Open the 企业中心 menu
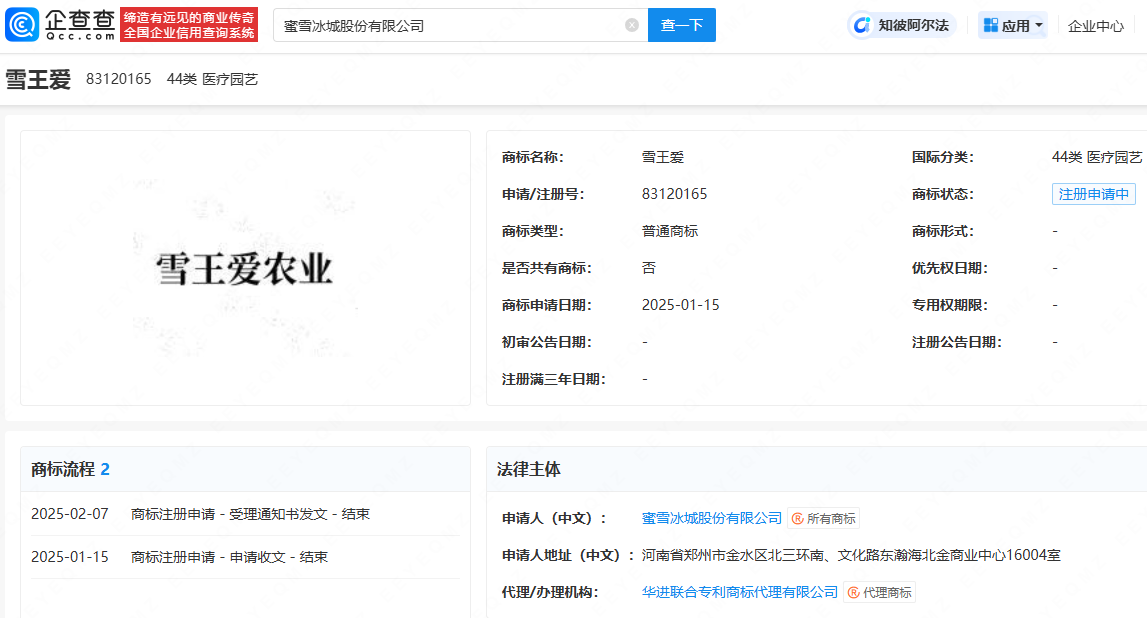The height and width of the screenshot is (618, 1147). coord(1095,26)
